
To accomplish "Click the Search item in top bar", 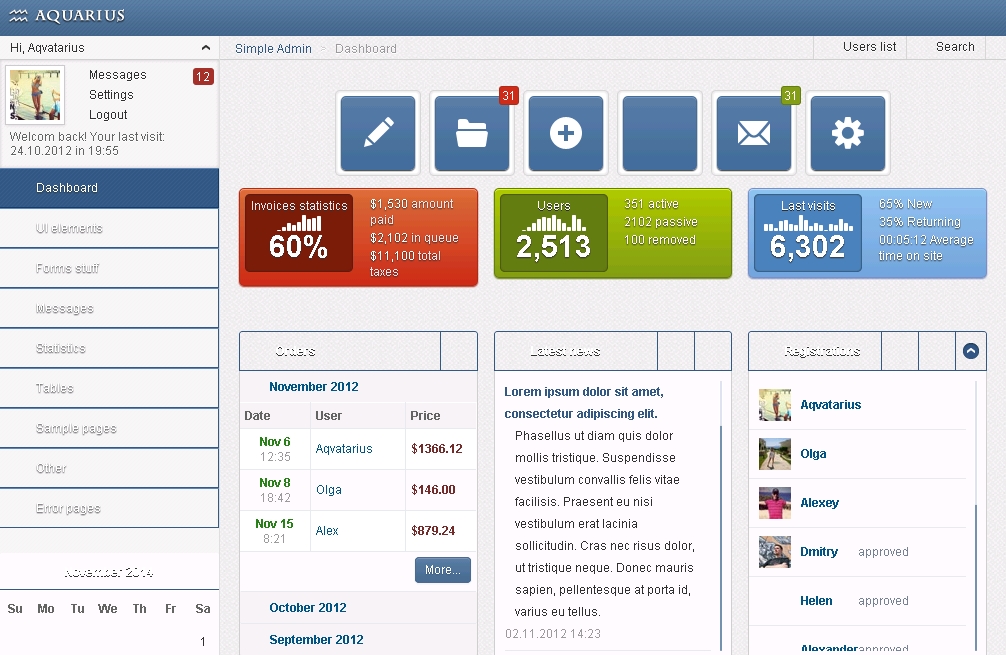I will [x=955, y=47].
